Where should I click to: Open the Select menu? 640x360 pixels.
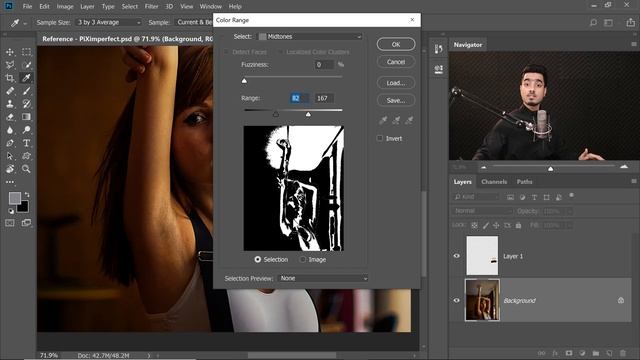pyautogui.click(x=129, y=7)
